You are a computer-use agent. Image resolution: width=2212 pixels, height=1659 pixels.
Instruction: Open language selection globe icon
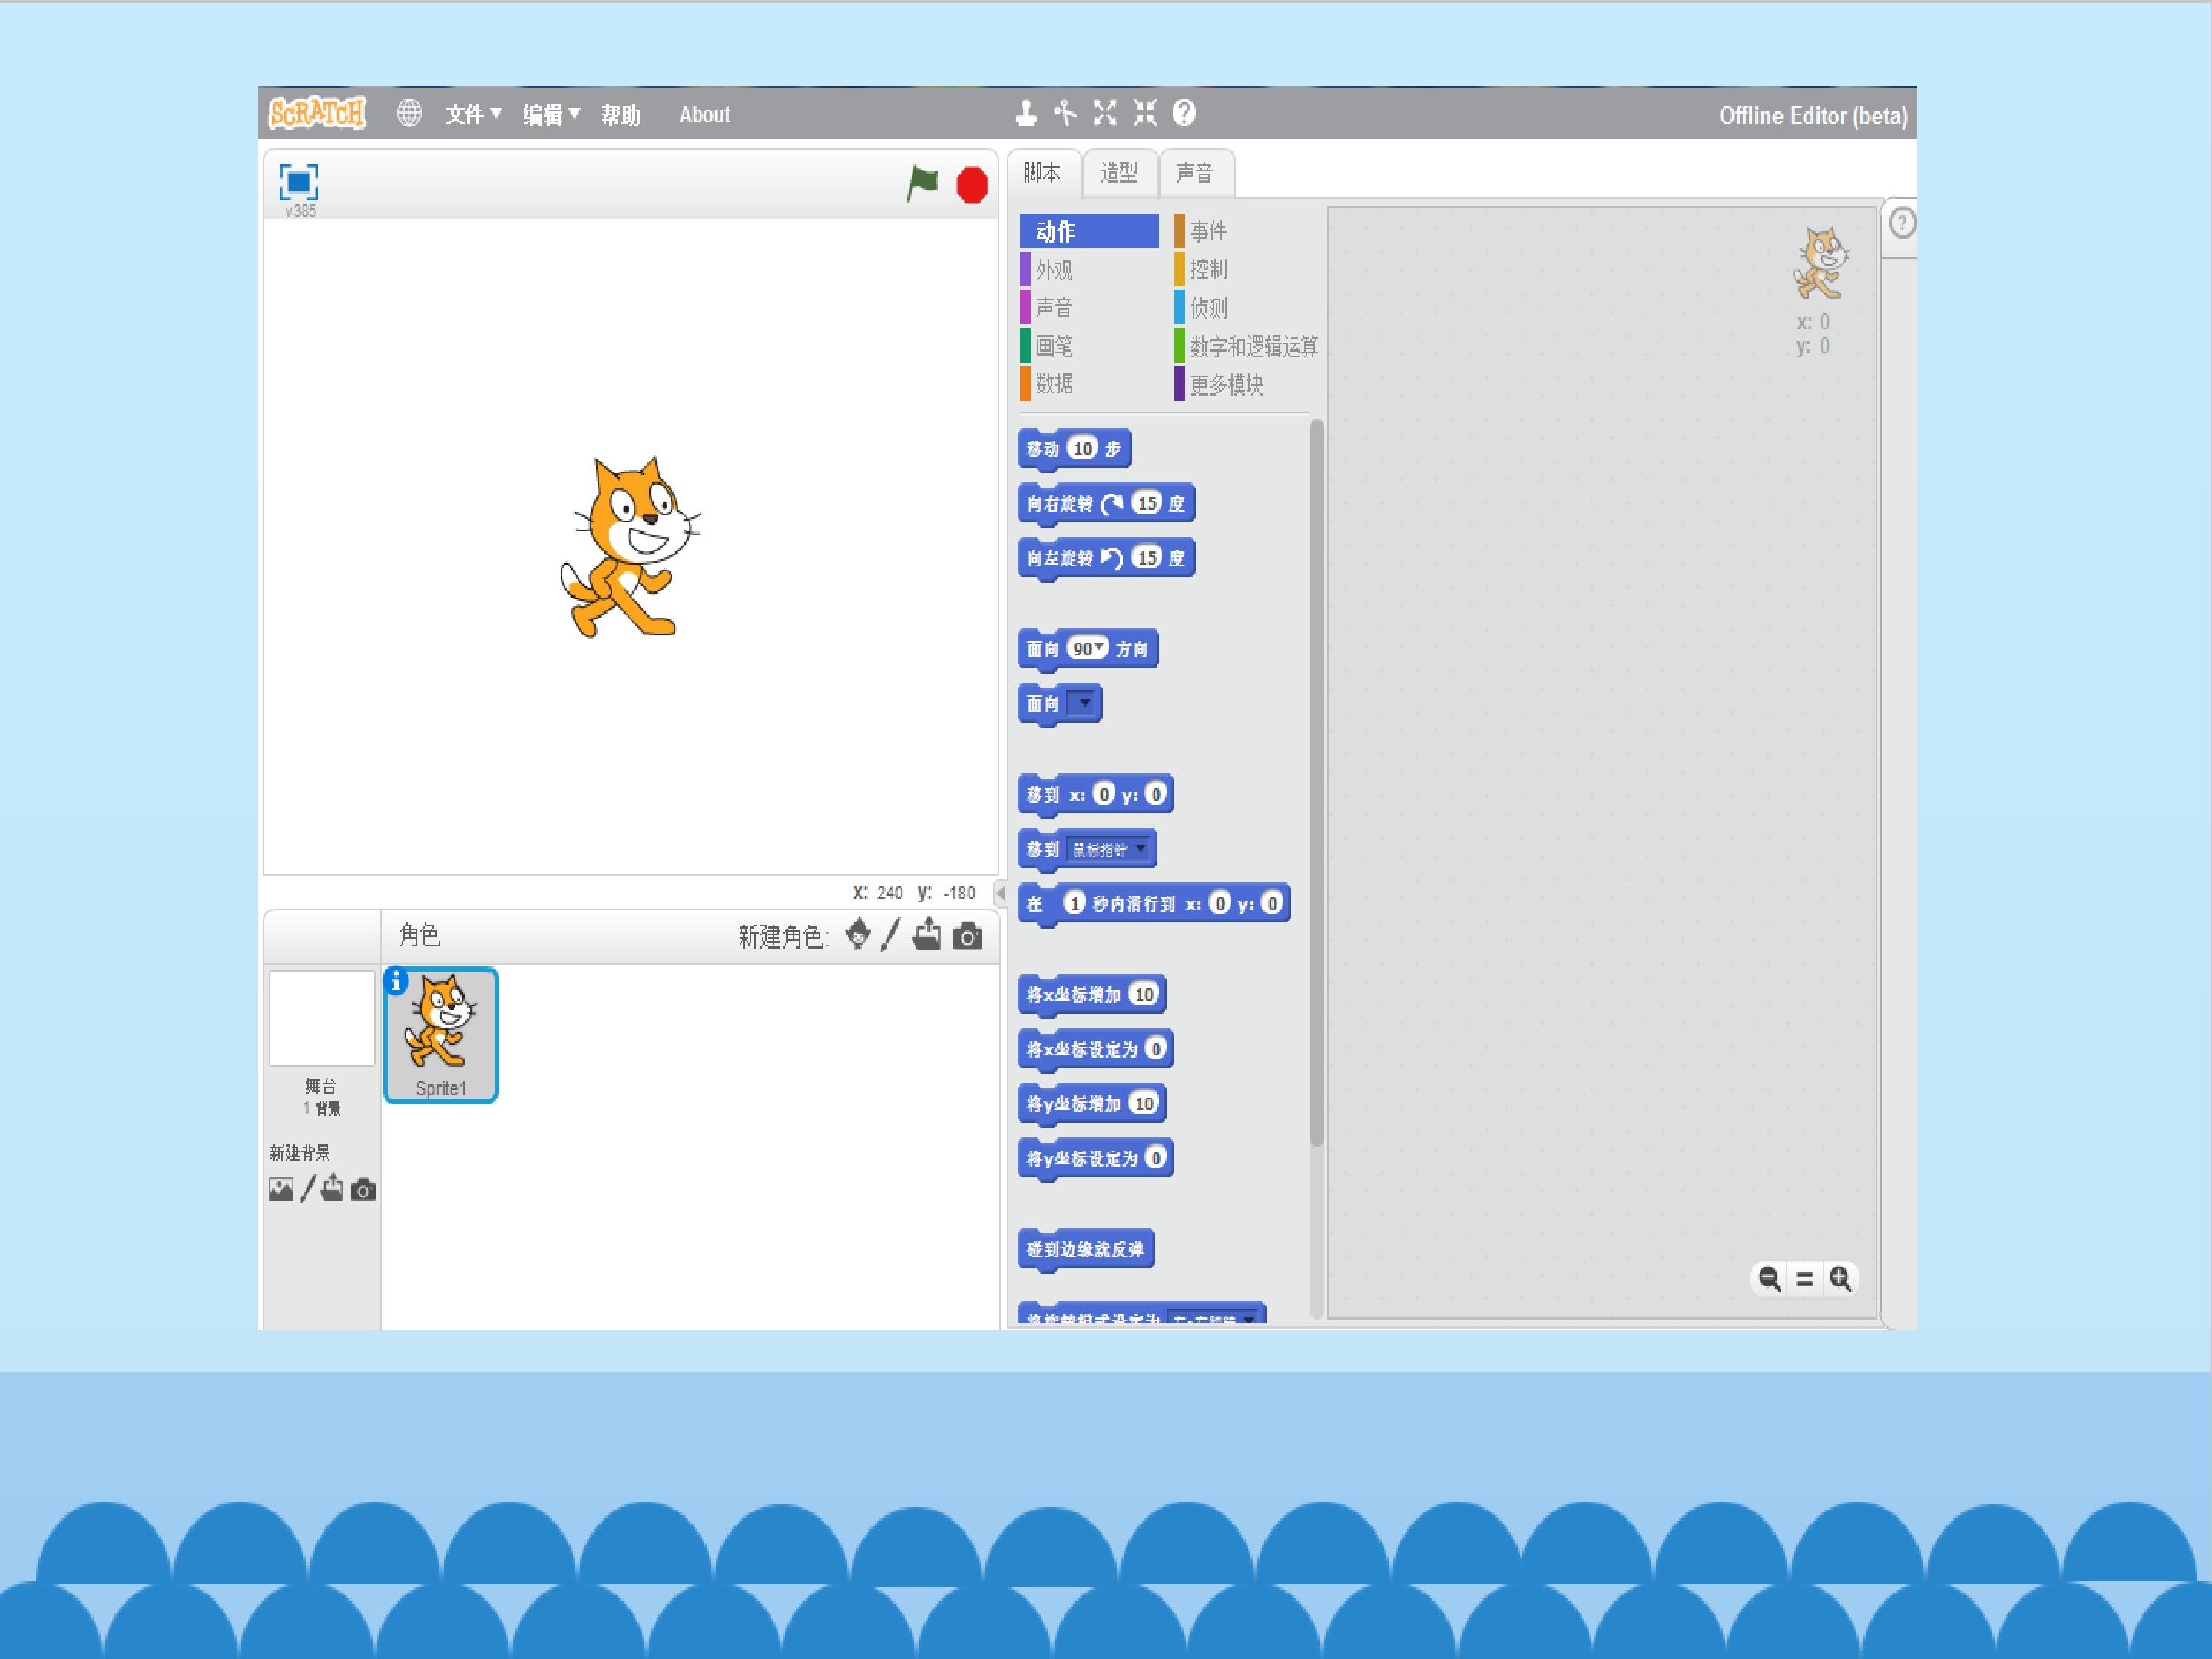[409, 114]
